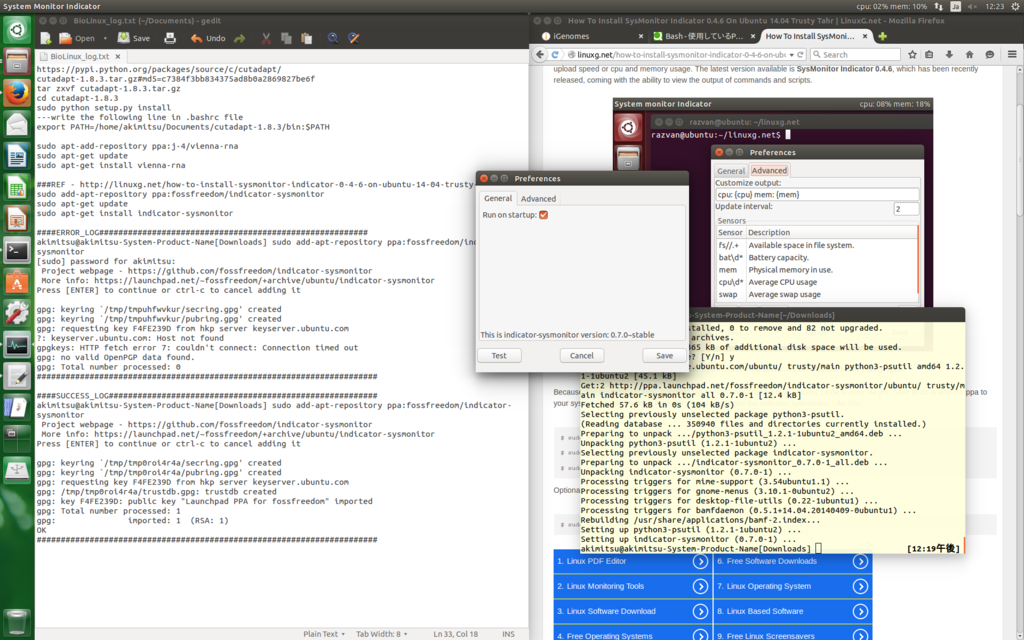The width and height of the screenshot is (1024, 640).
Task: Launch Firefox from the Ubuntu launcher
Action: [17, 93]
